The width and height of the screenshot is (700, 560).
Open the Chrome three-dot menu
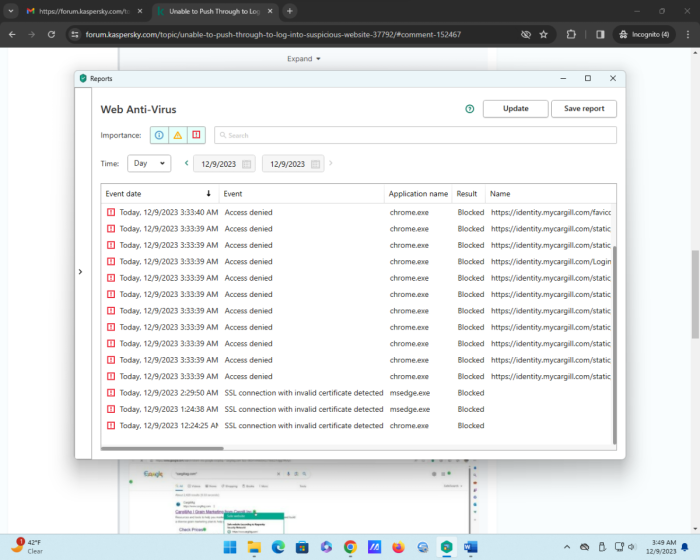click(688, 34)
